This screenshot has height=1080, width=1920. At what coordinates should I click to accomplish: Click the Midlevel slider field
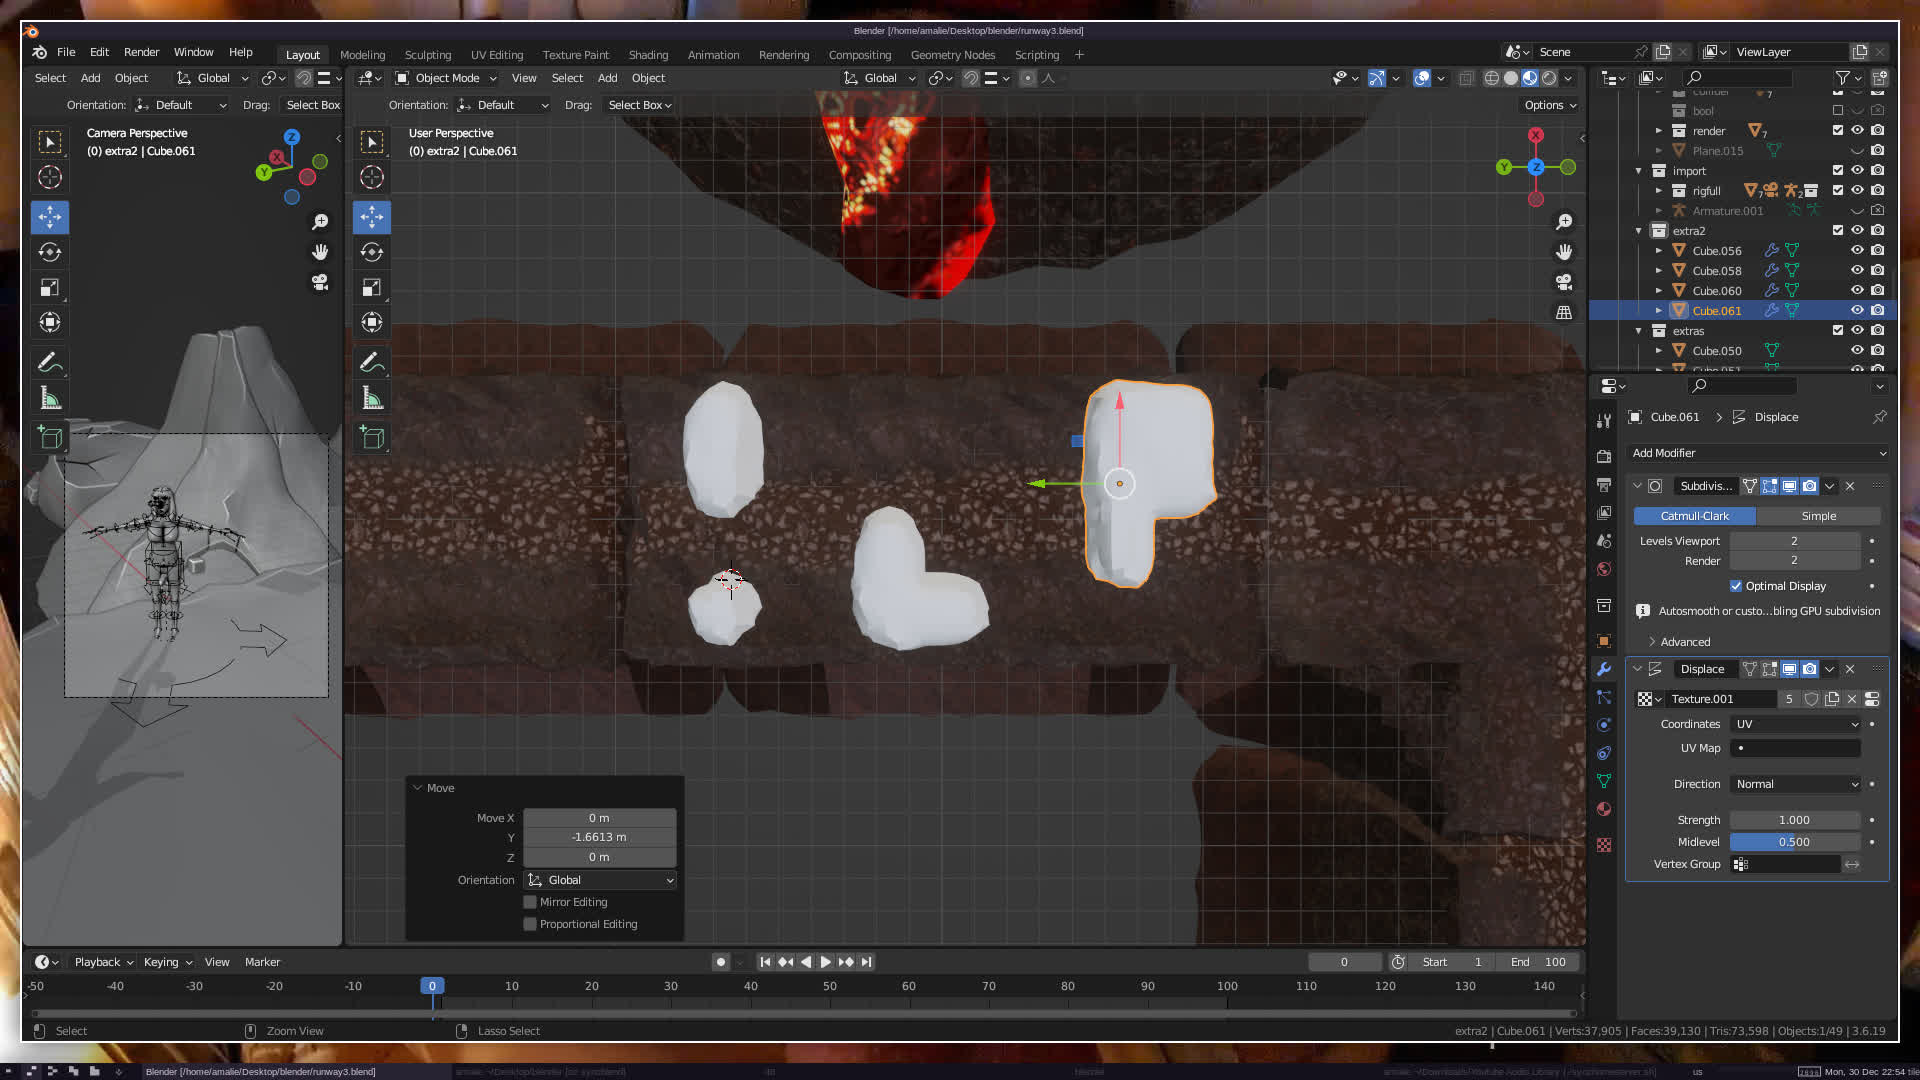pos(1794,842)
